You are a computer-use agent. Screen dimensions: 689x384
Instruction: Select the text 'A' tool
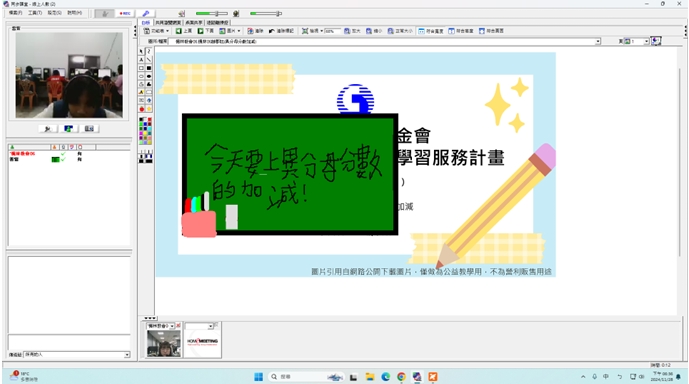[141, 60]
